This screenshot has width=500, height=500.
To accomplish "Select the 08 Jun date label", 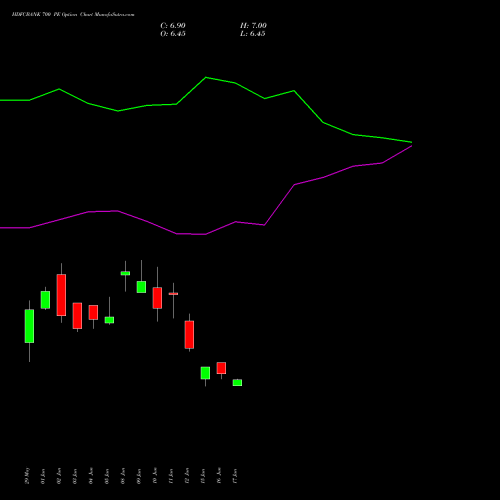I will point(123,476).
